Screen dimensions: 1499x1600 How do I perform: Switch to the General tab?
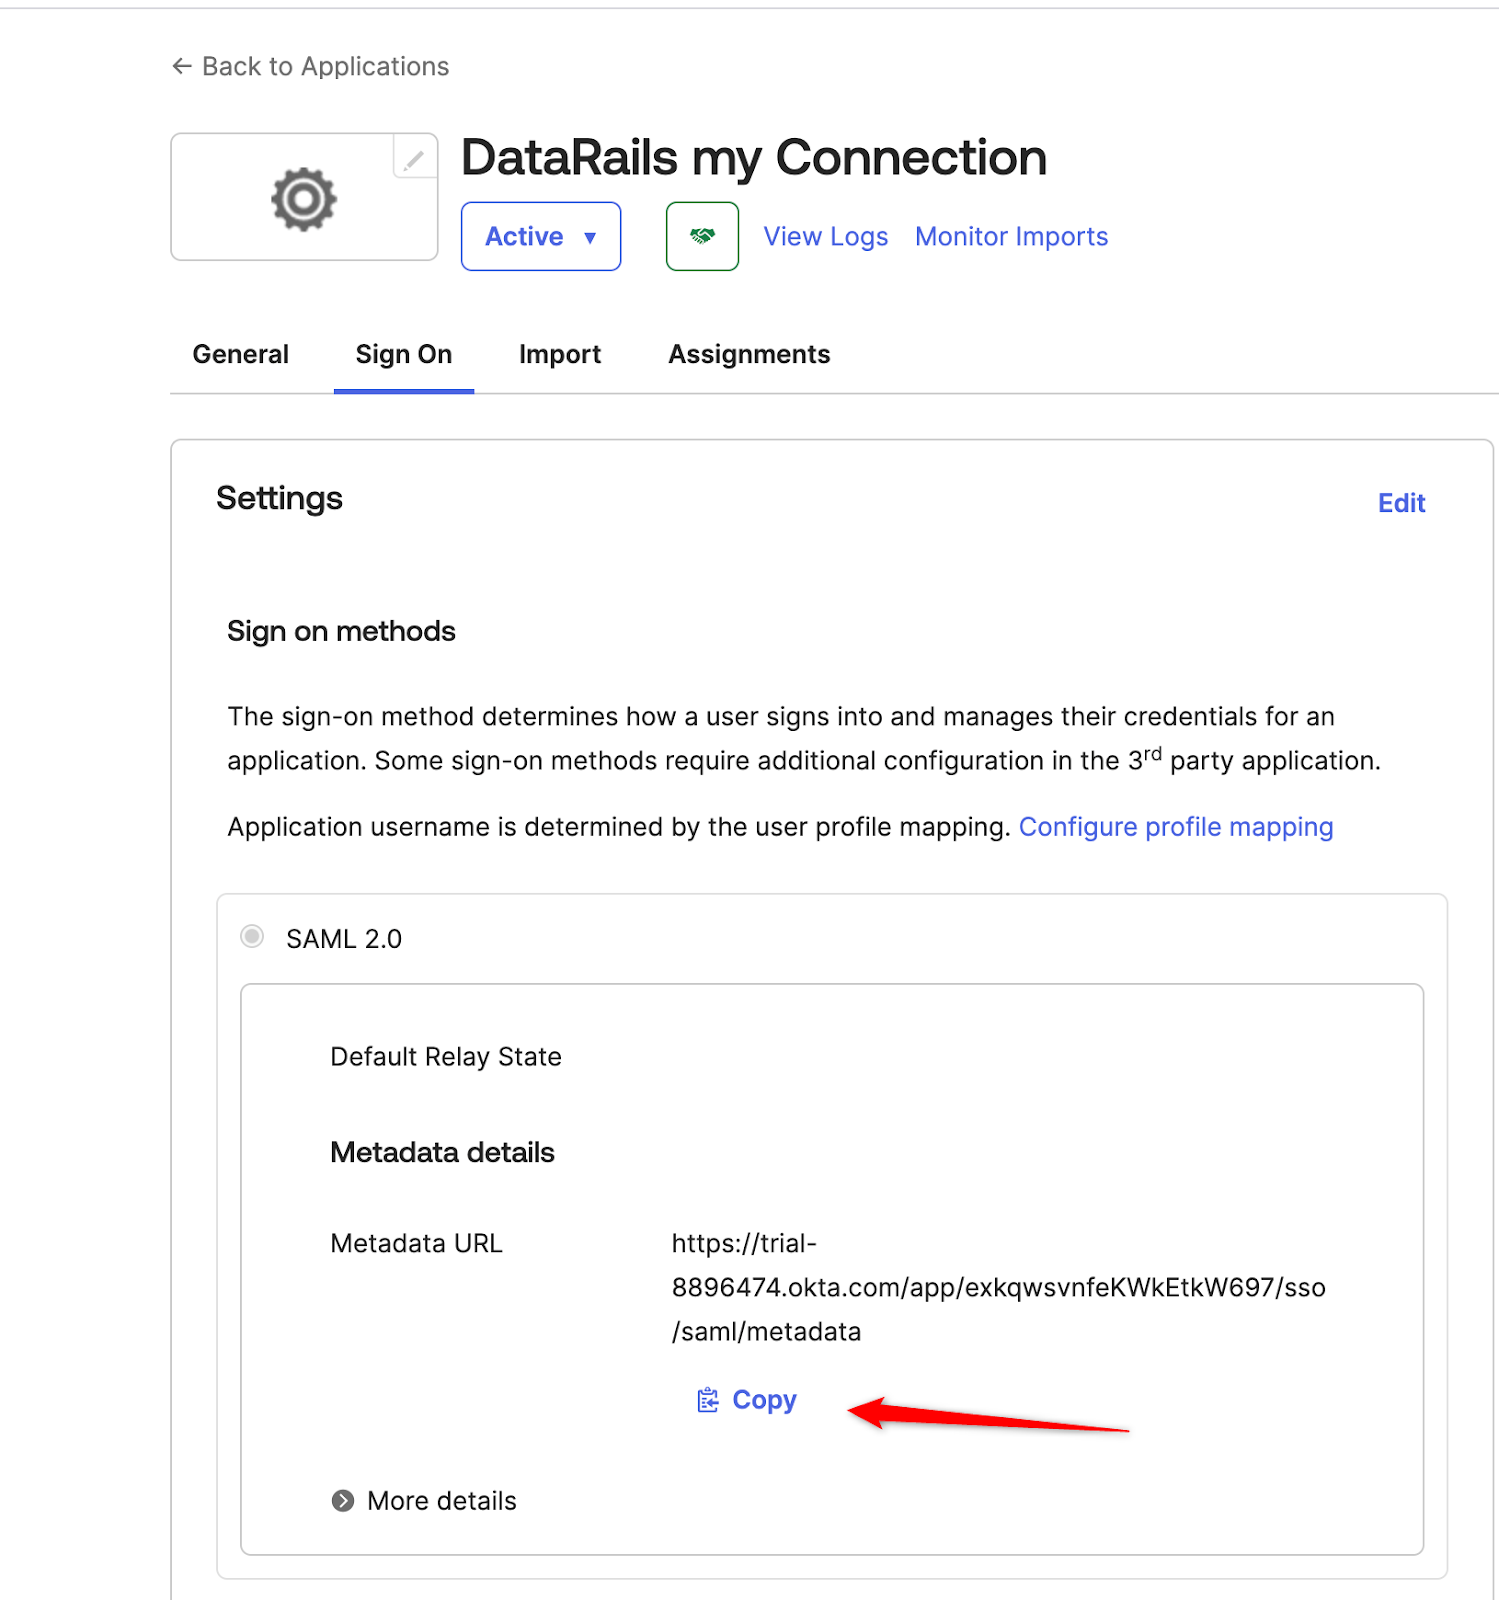[x=241, y=354]
